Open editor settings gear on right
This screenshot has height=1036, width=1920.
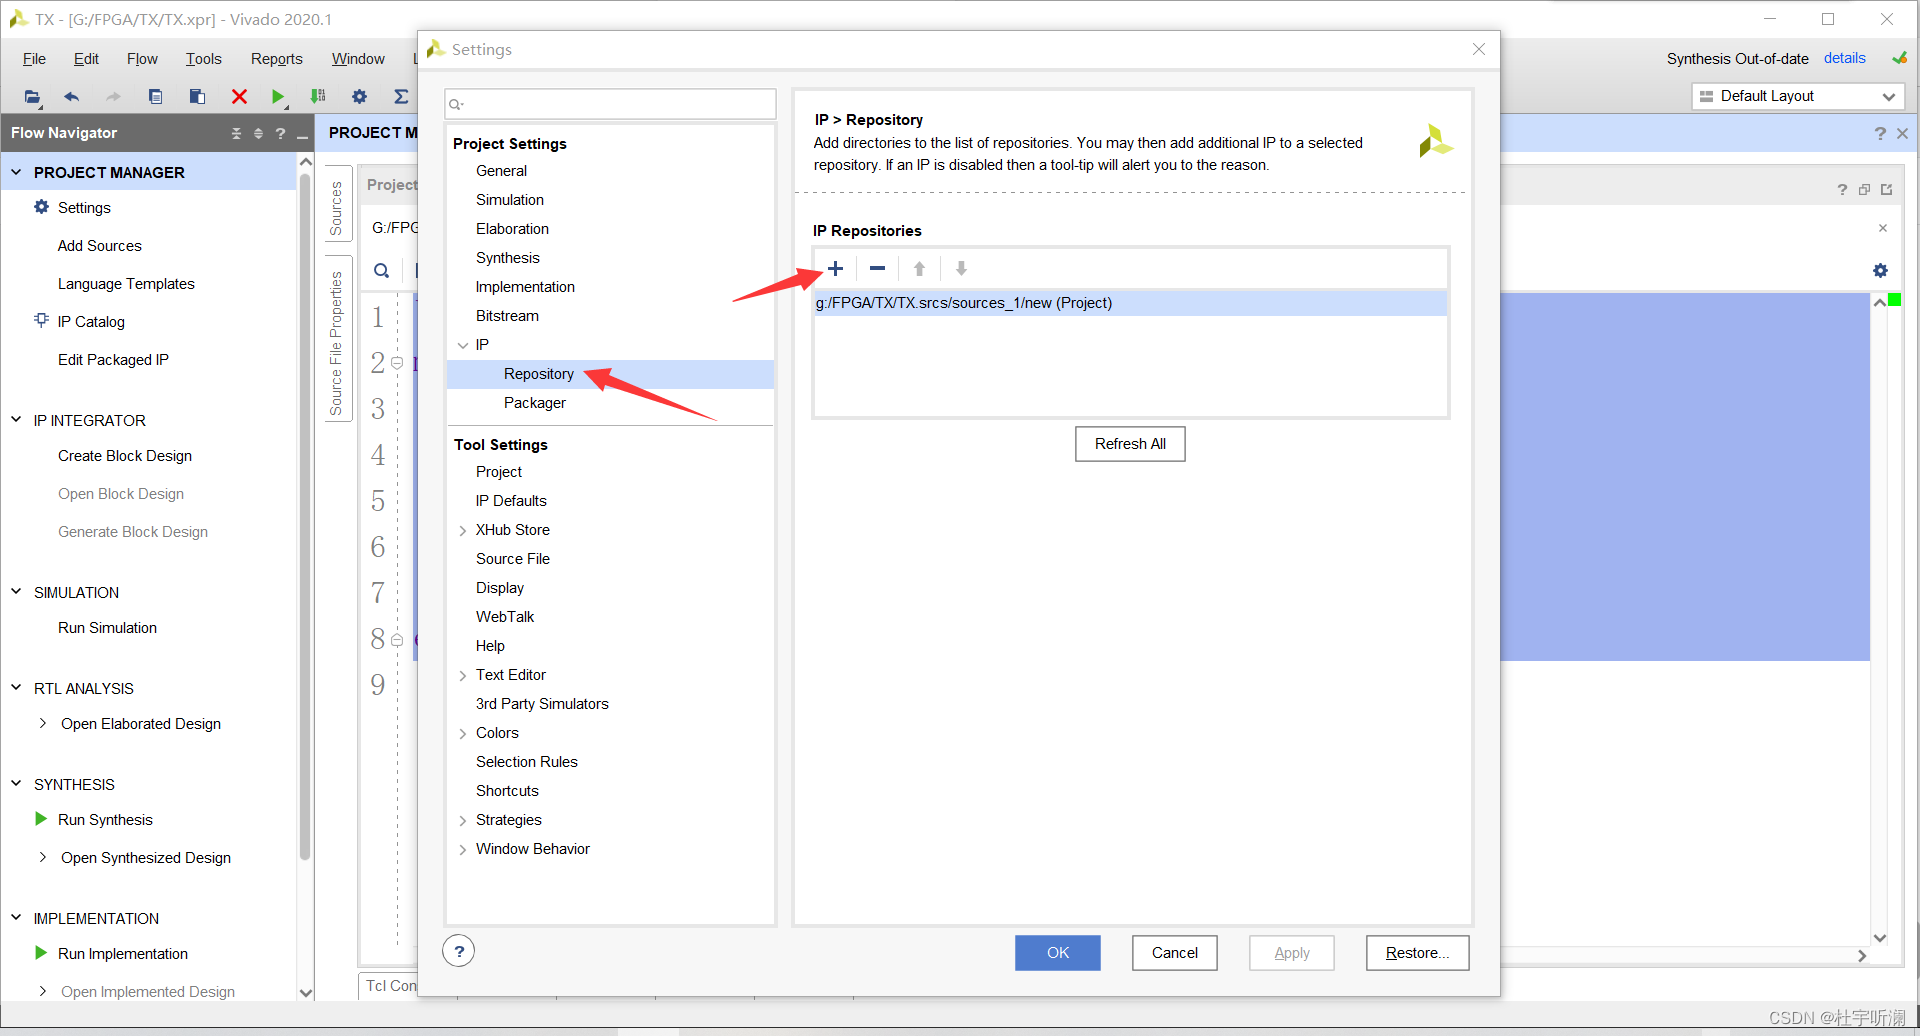[x=1880, y=271]
